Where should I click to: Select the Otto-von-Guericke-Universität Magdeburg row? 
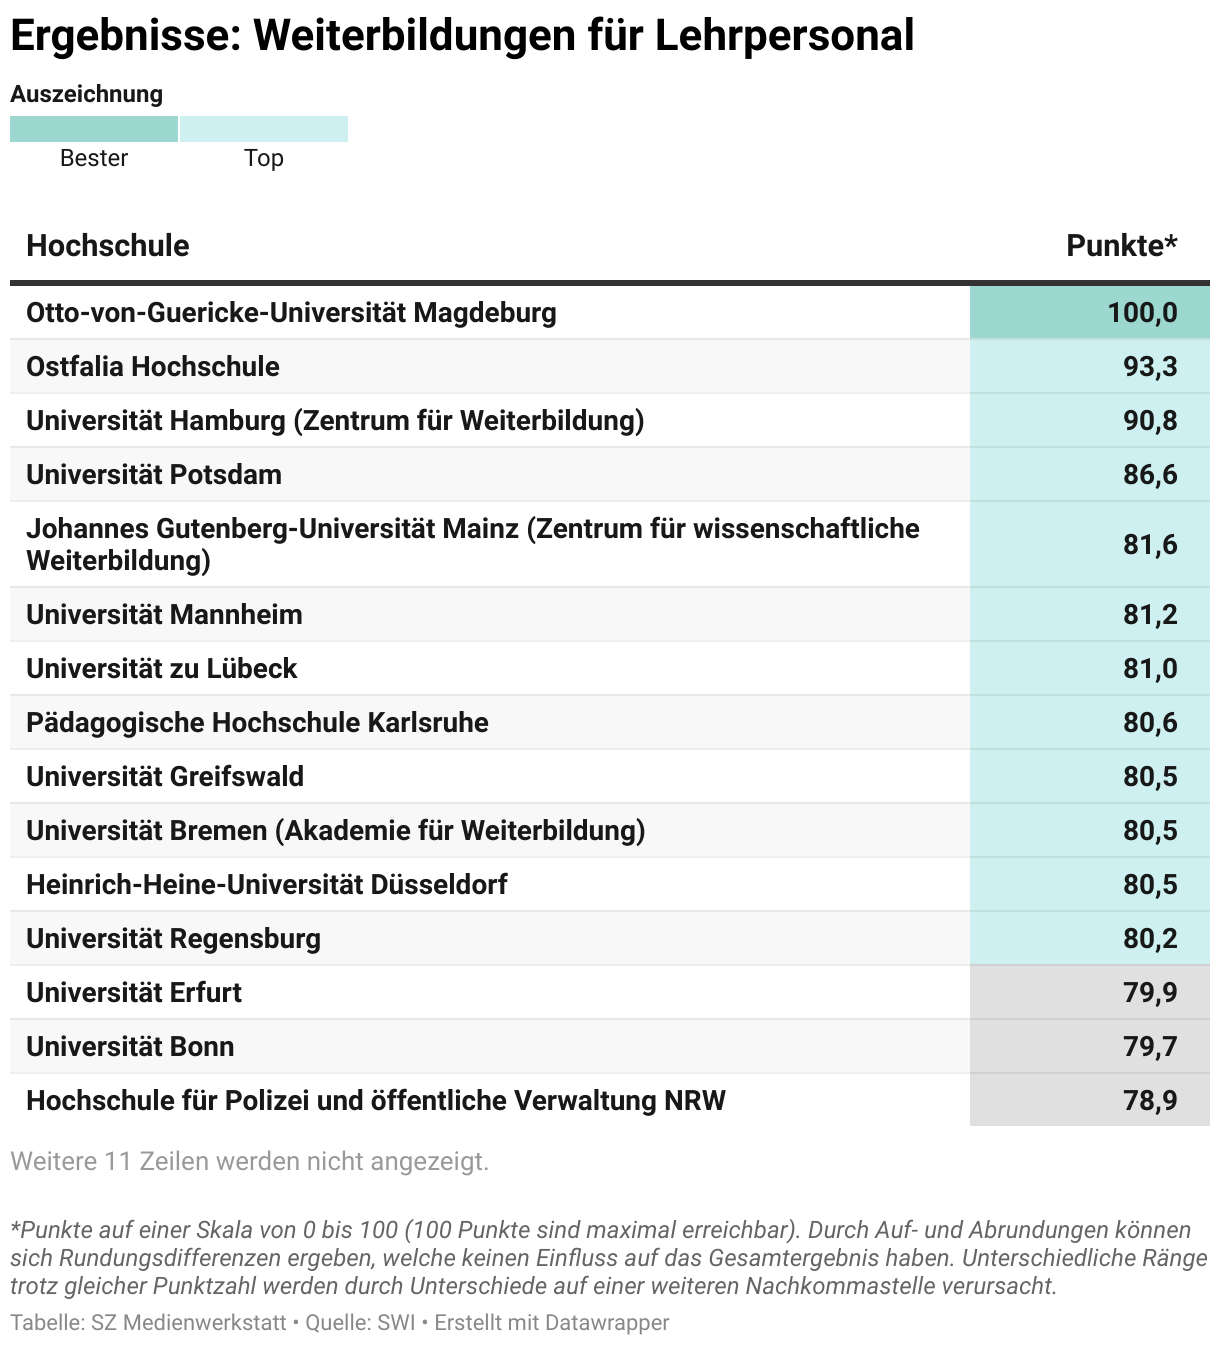[610, 312]
